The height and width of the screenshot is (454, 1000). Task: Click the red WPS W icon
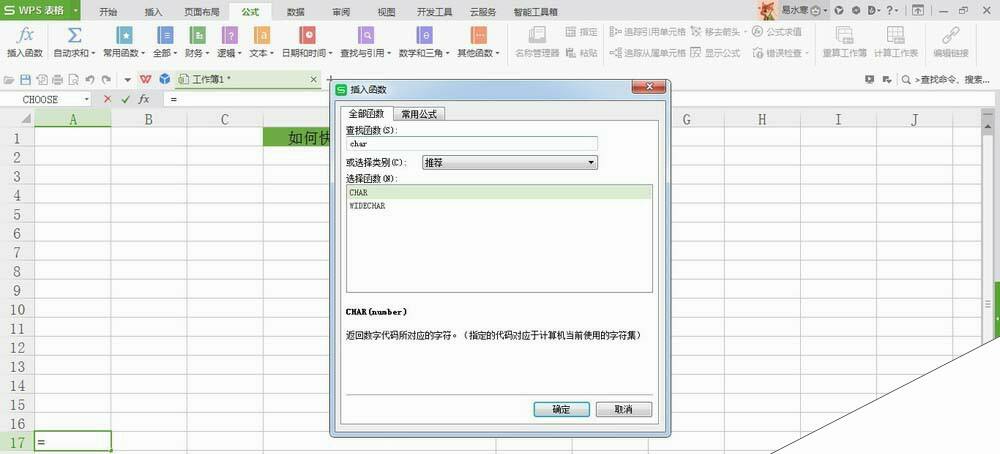click(x=146, y=79)
